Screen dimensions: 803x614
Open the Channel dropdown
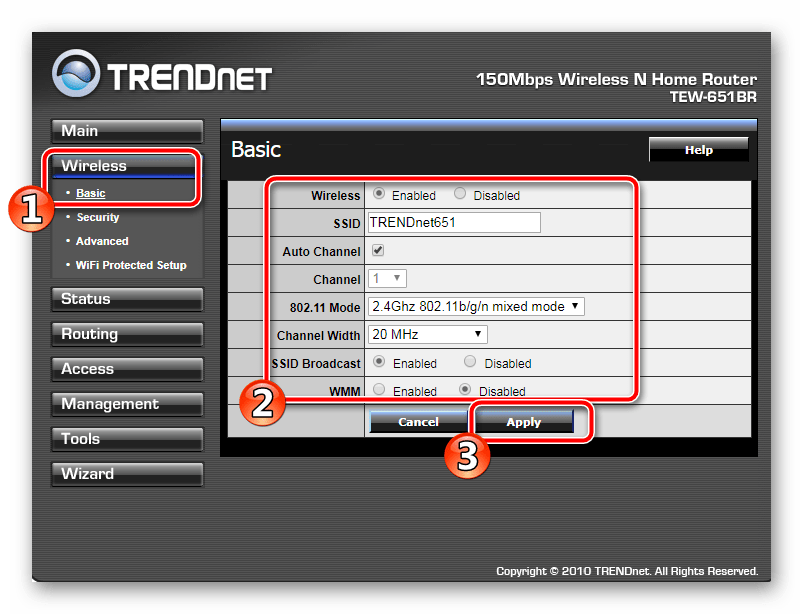(x=387, y=279)
